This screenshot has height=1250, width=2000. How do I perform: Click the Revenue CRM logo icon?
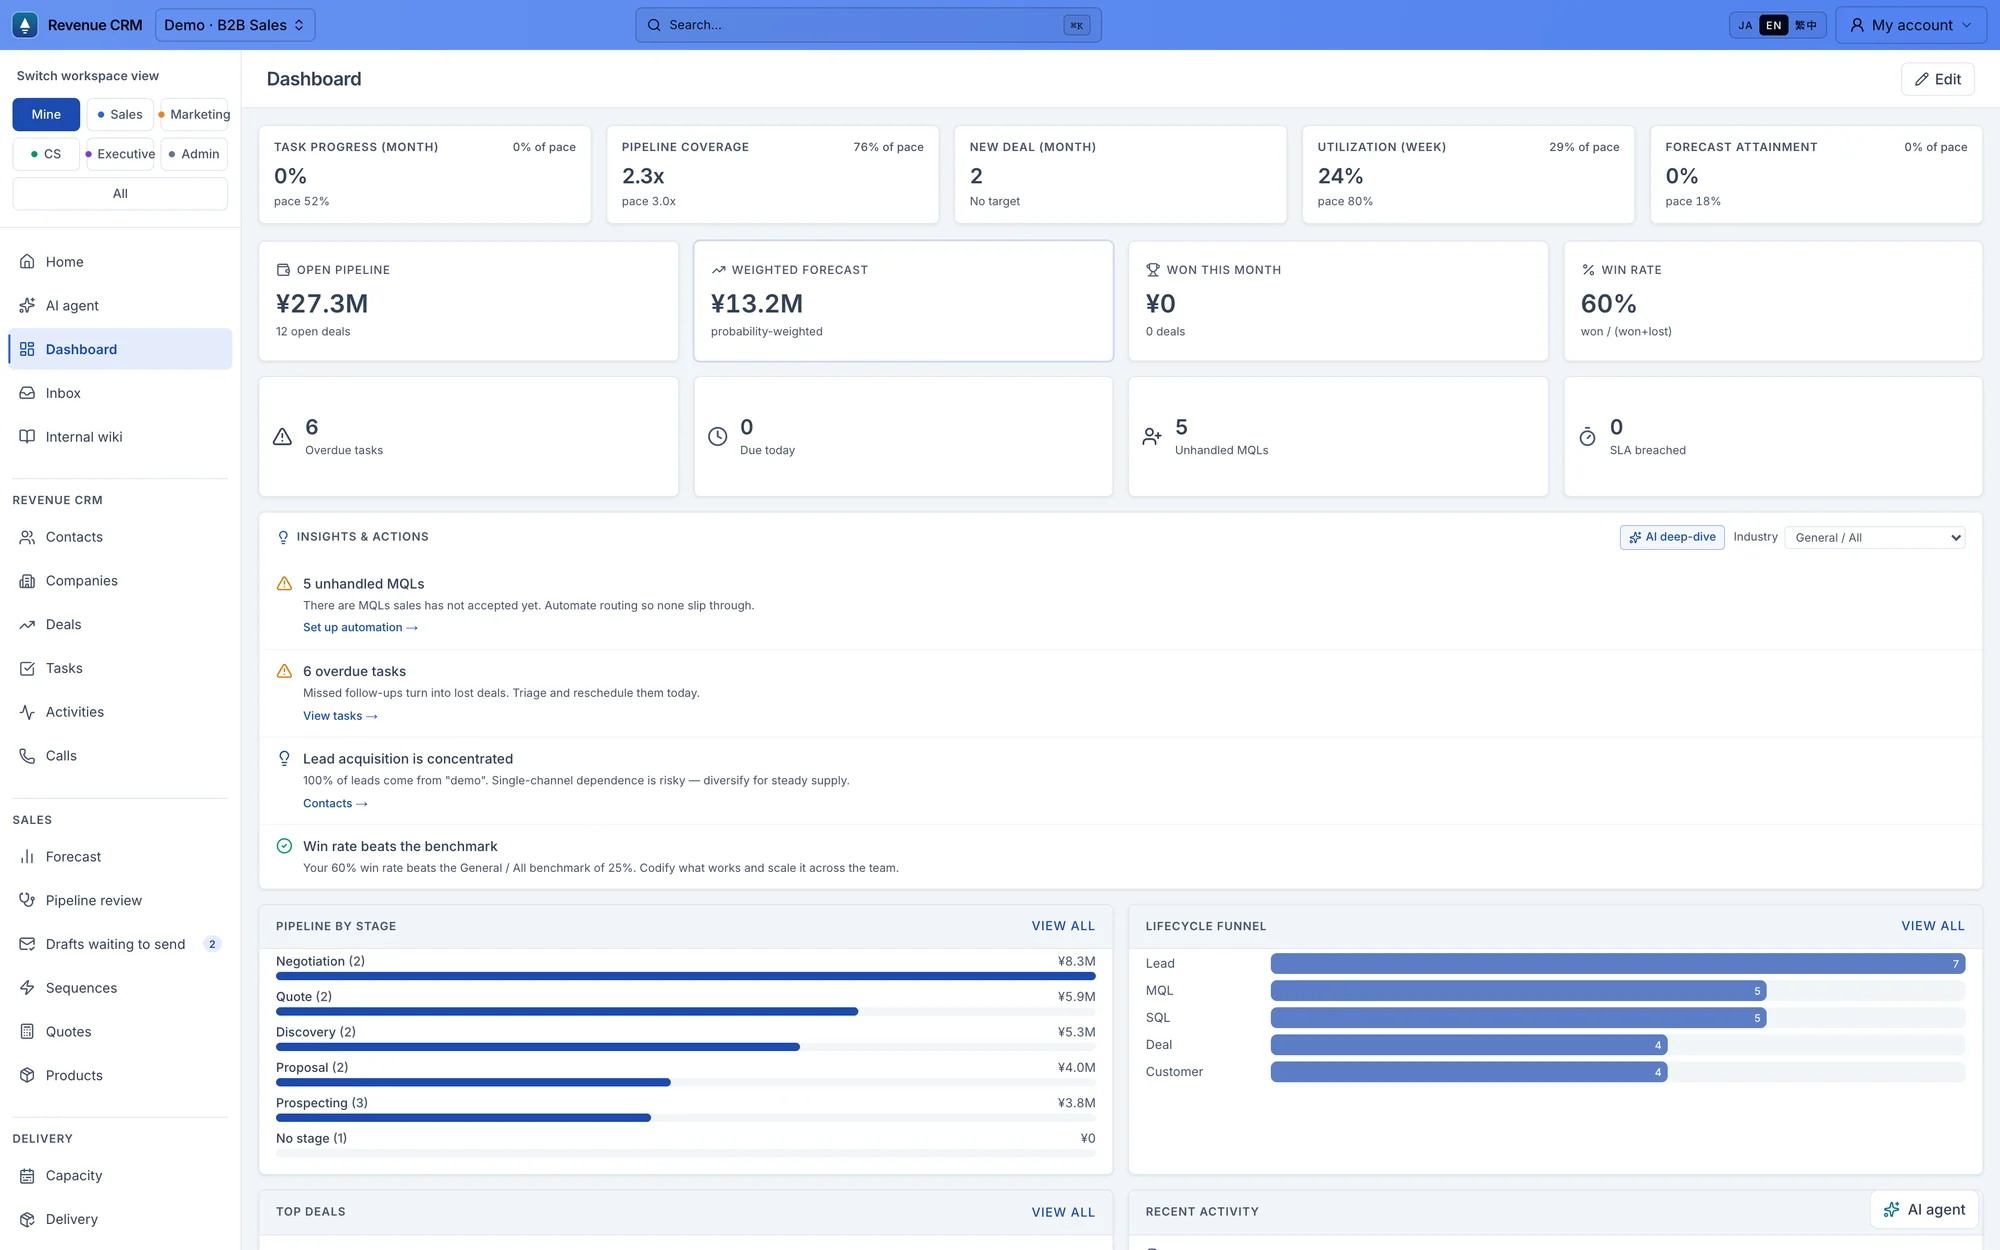(x=25, y=25)
